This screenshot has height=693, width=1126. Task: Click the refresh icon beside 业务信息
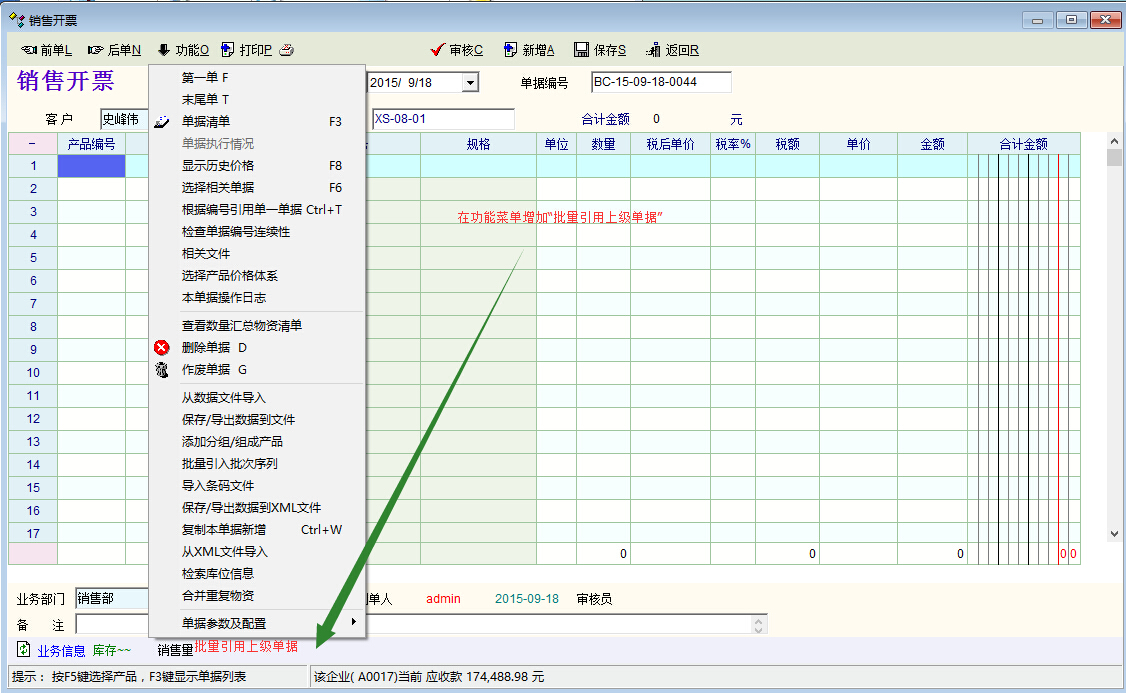click(23, 650)
